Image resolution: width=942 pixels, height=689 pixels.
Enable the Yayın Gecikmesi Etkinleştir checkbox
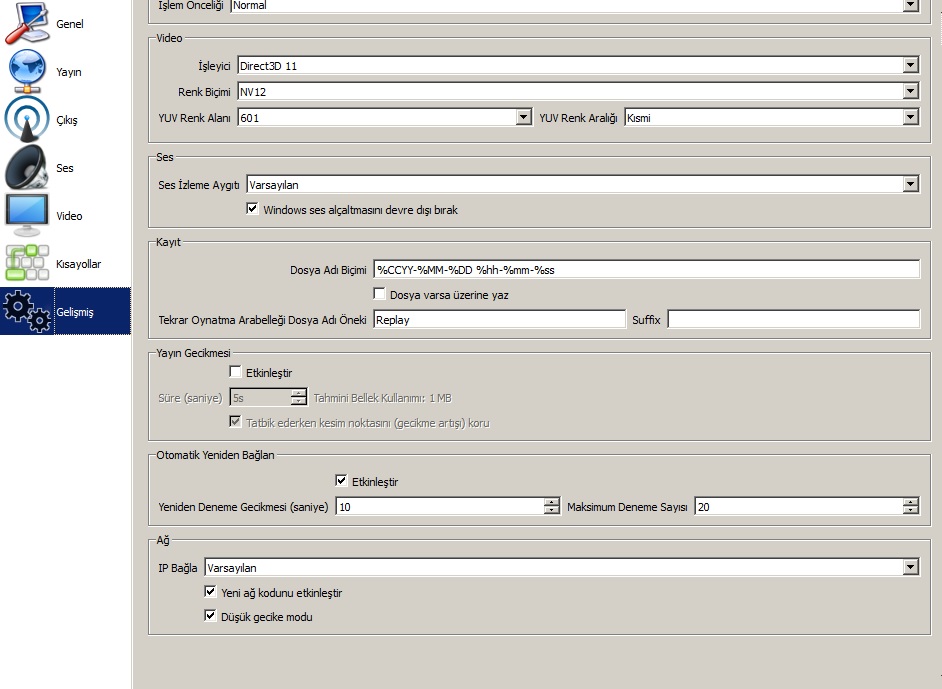pos(236,372)
